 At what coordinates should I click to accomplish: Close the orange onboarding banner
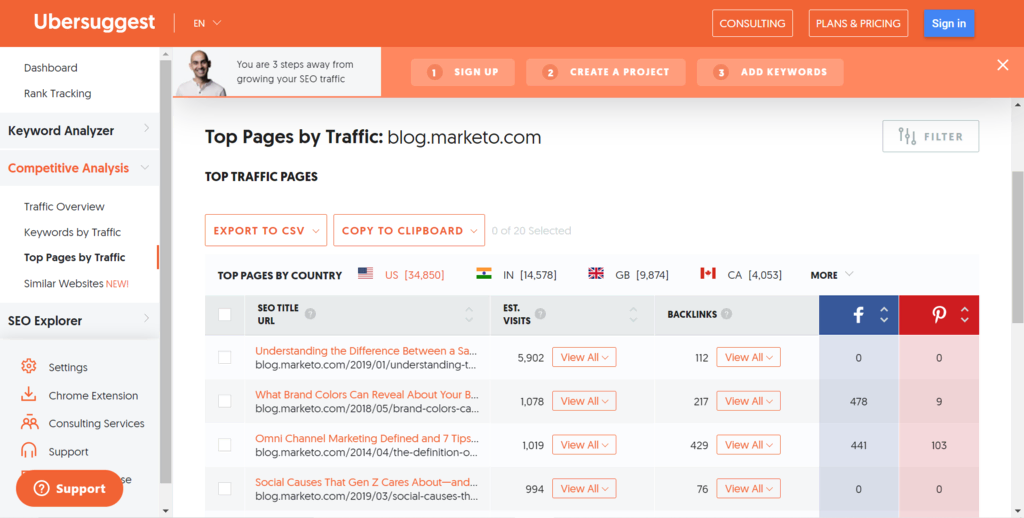1002,65
